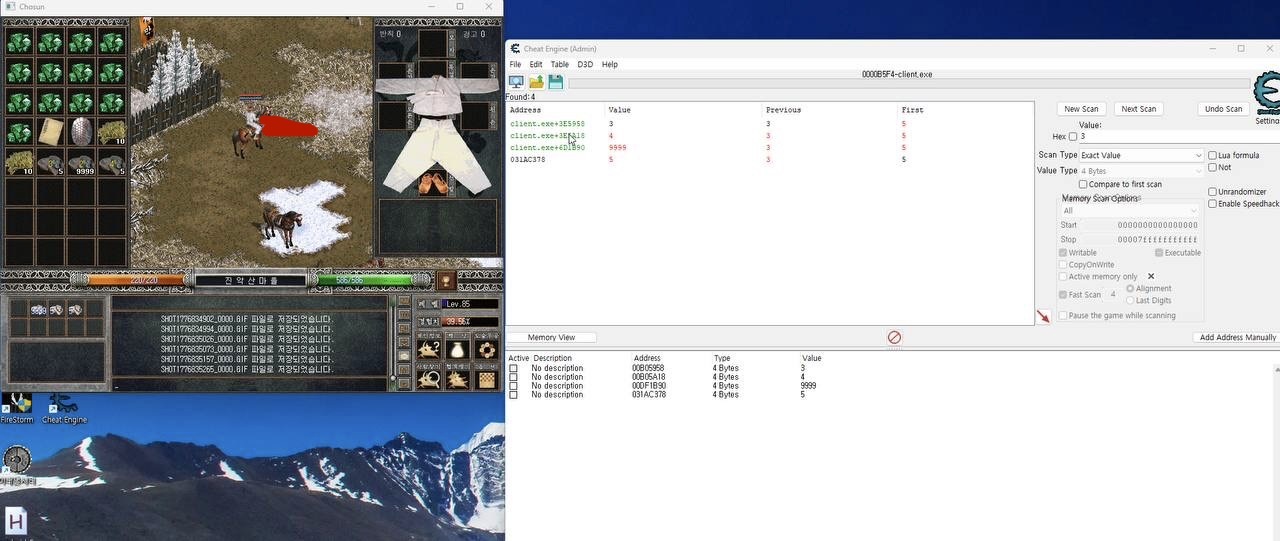Screen dimensions: 1280x541
Task: Open the D3D menu
Action: [585, 64]
